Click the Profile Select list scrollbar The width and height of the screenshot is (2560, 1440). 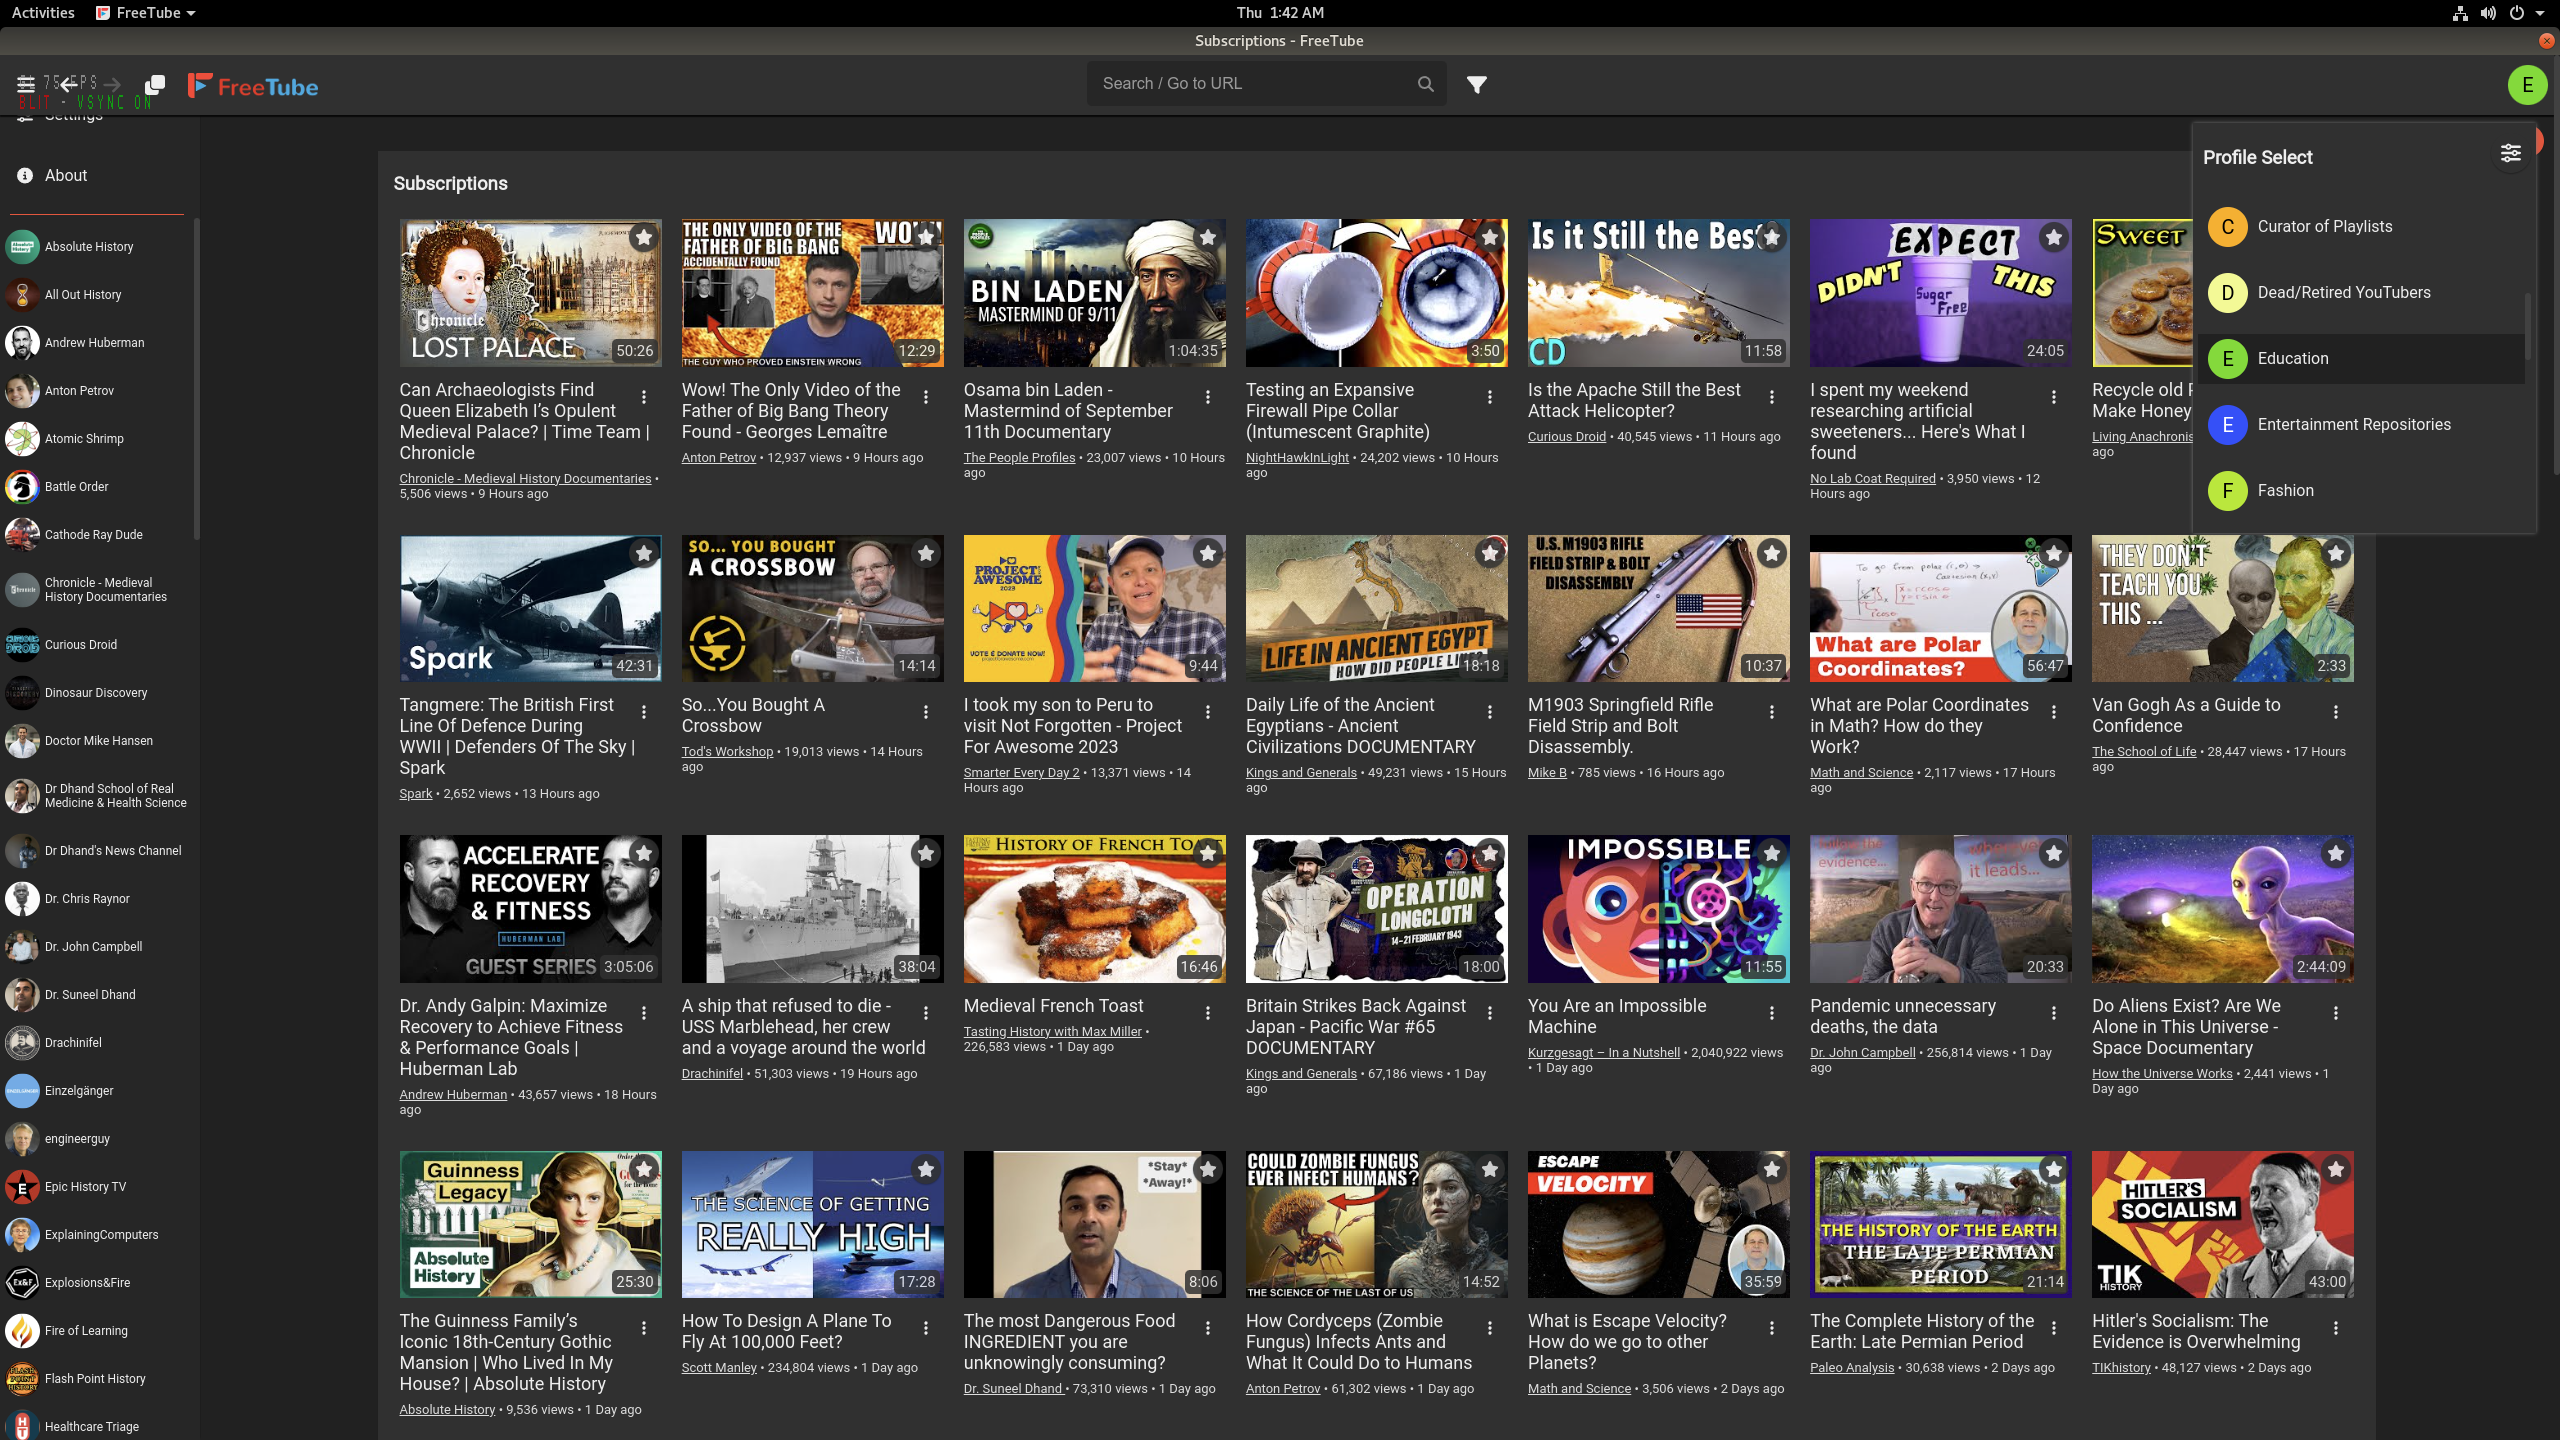click(2529, 327)
